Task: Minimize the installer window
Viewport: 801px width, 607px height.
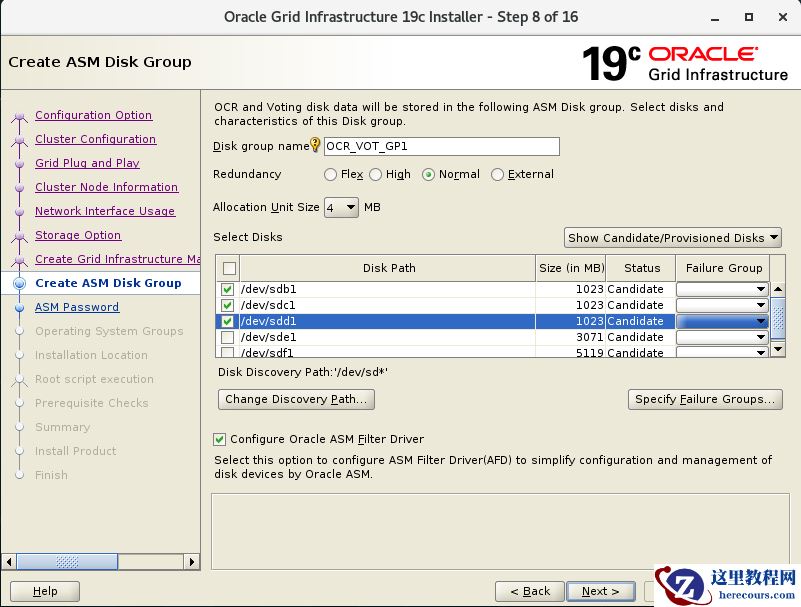Action: [x=715, y=17]
